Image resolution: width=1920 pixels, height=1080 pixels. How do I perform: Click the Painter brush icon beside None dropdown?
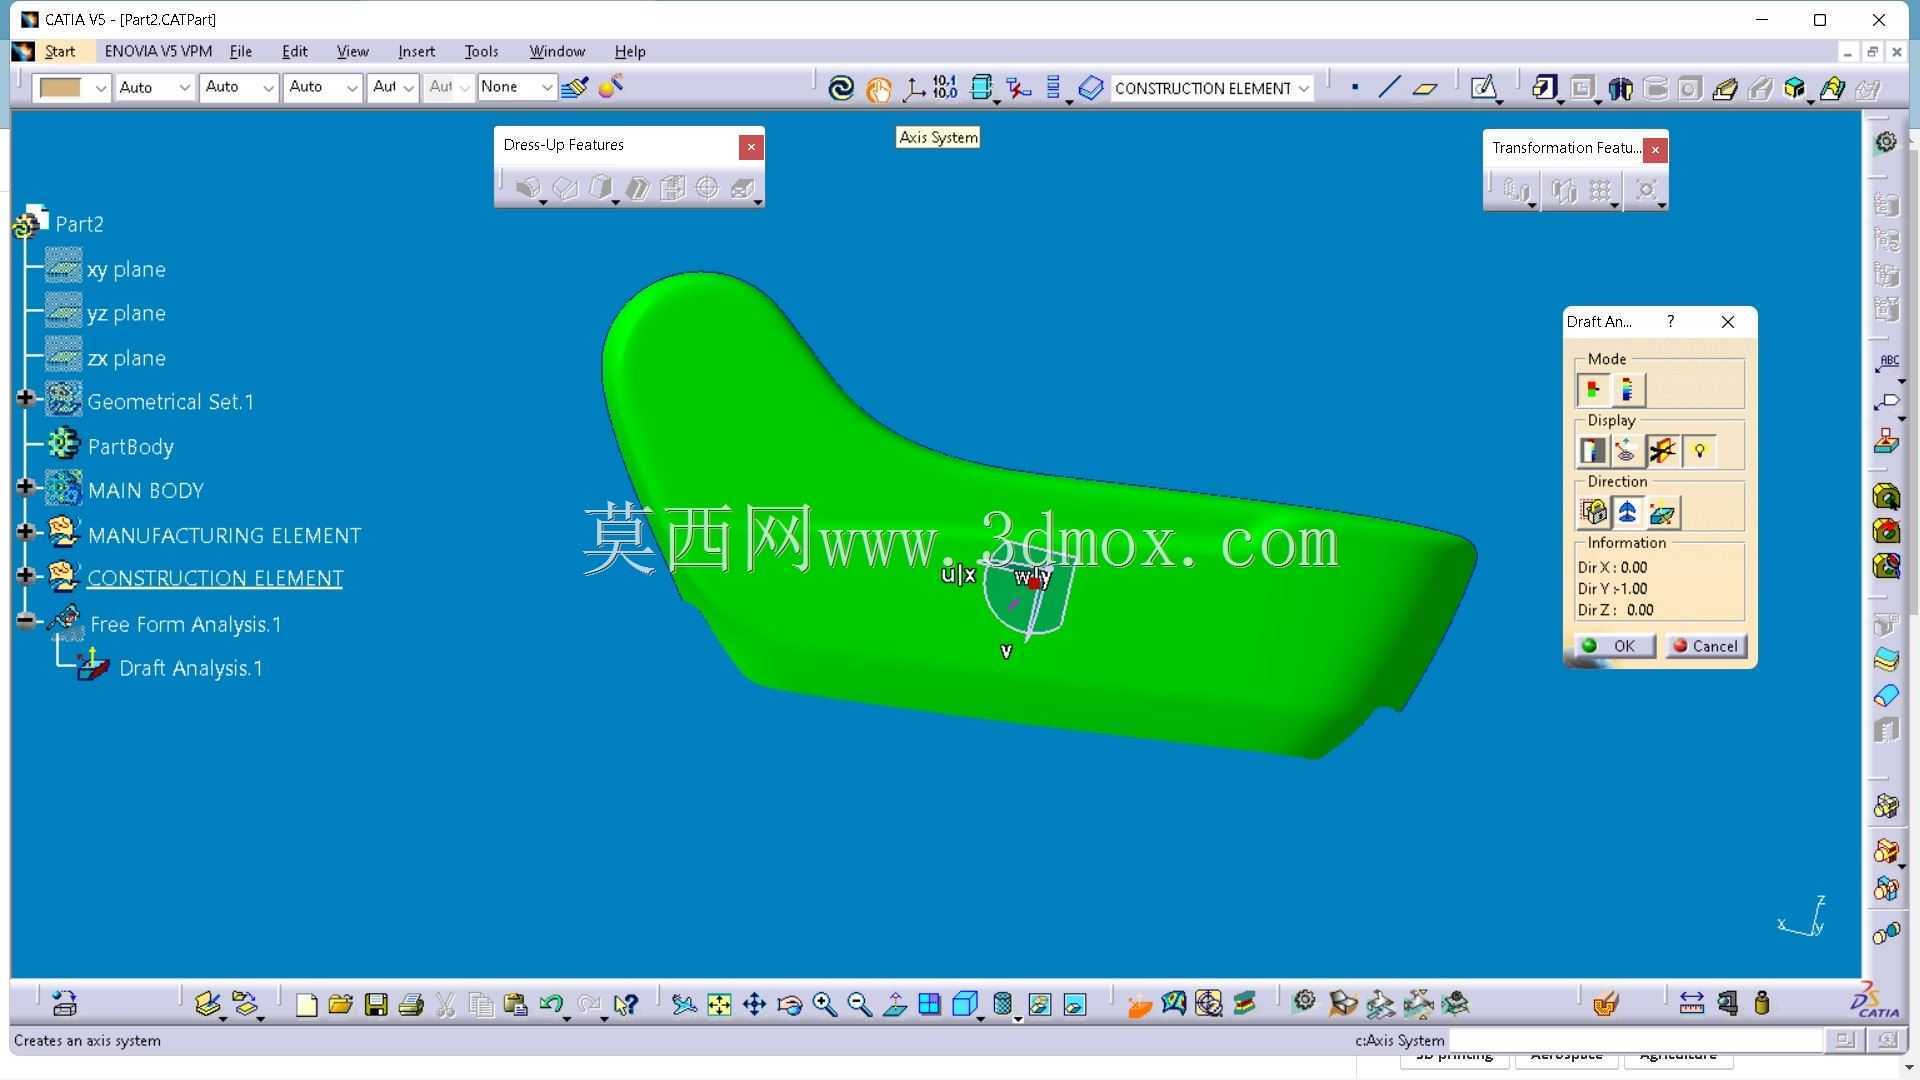[575, 88]
